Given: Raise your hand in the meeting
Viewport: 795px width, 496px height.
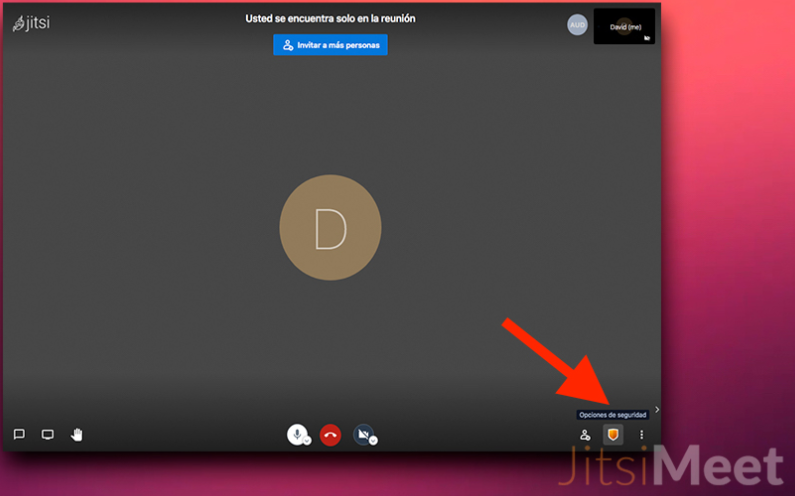Looking at the screenshot, I should pyautogui.click(x=76, y=434).
